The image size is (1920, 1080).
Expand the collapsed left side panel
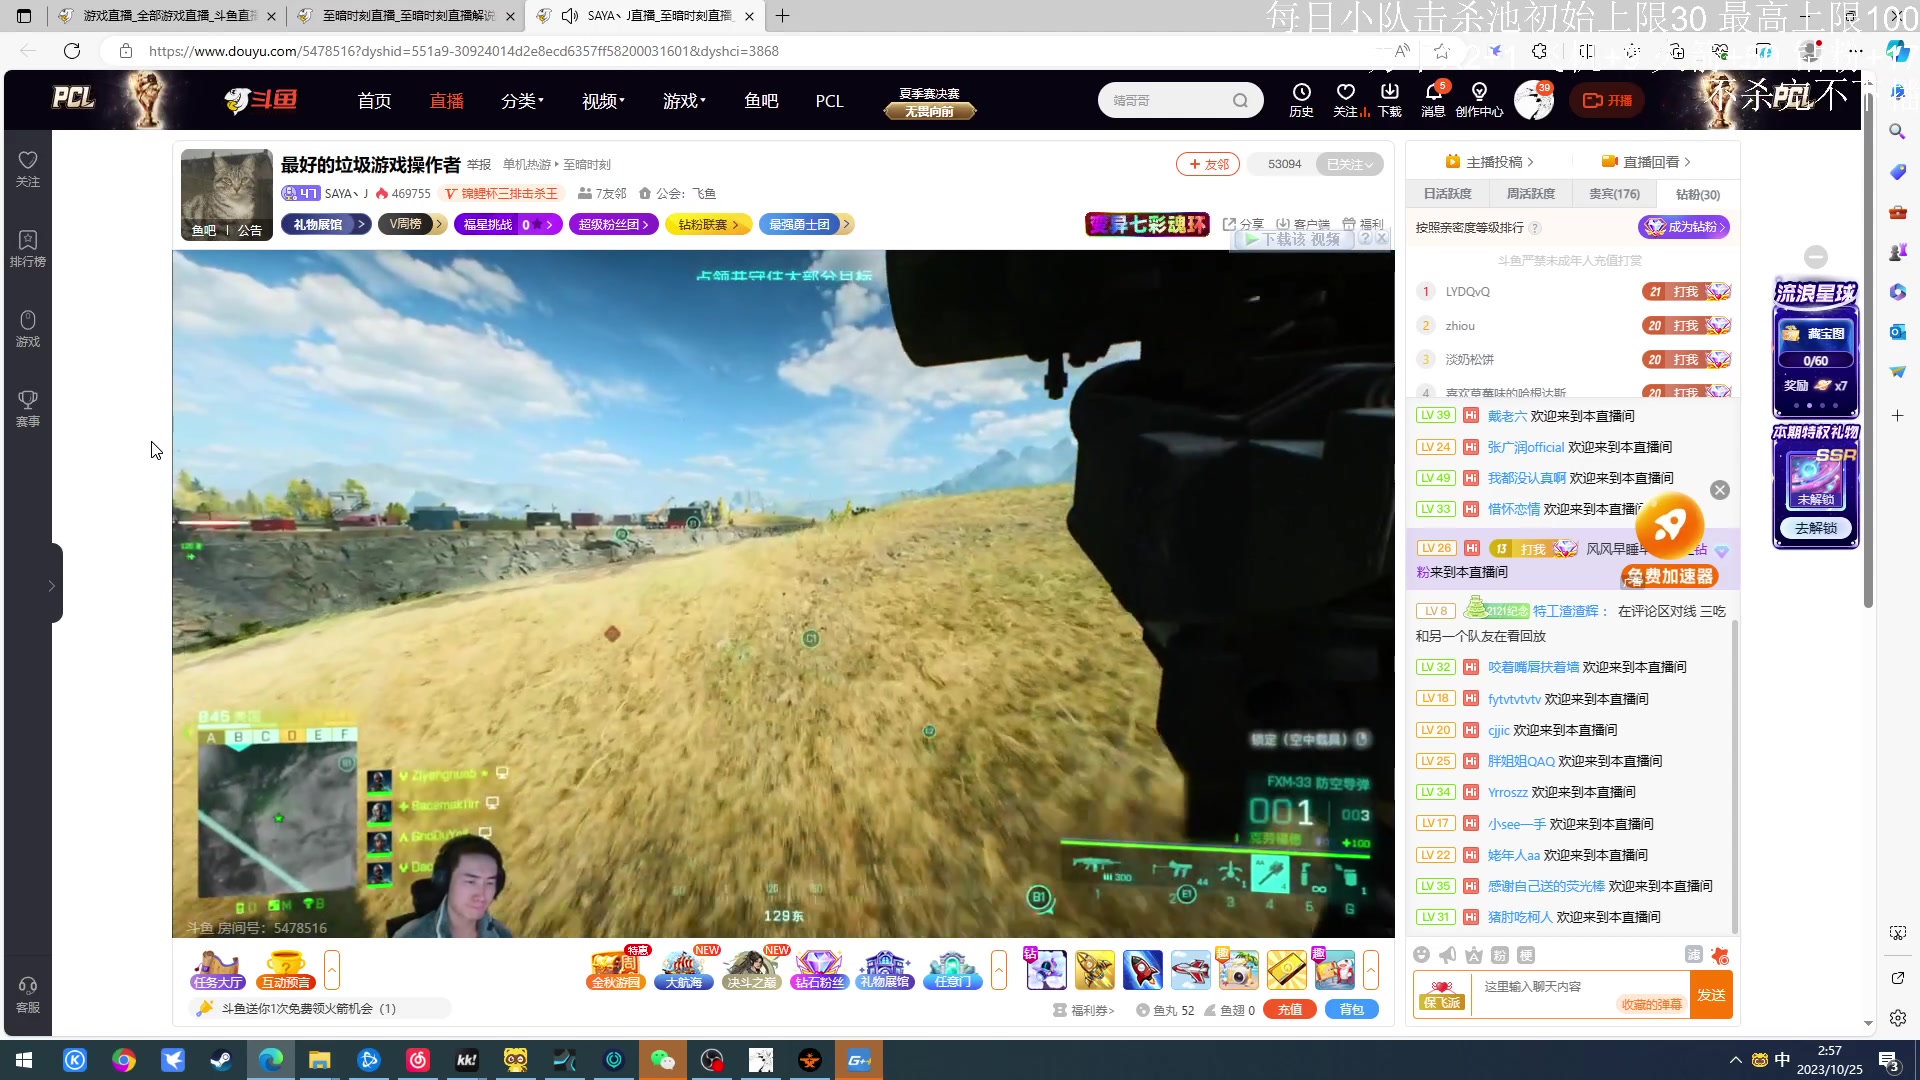click(x=52, y=585)
